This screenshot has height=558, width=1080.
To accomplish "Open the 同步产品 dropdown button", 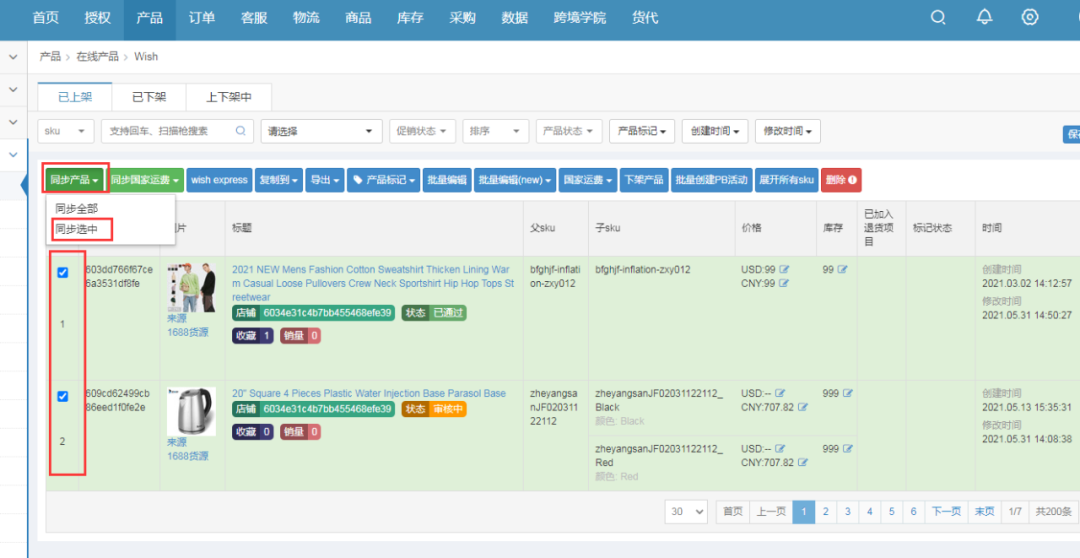I will click(75, 180).
